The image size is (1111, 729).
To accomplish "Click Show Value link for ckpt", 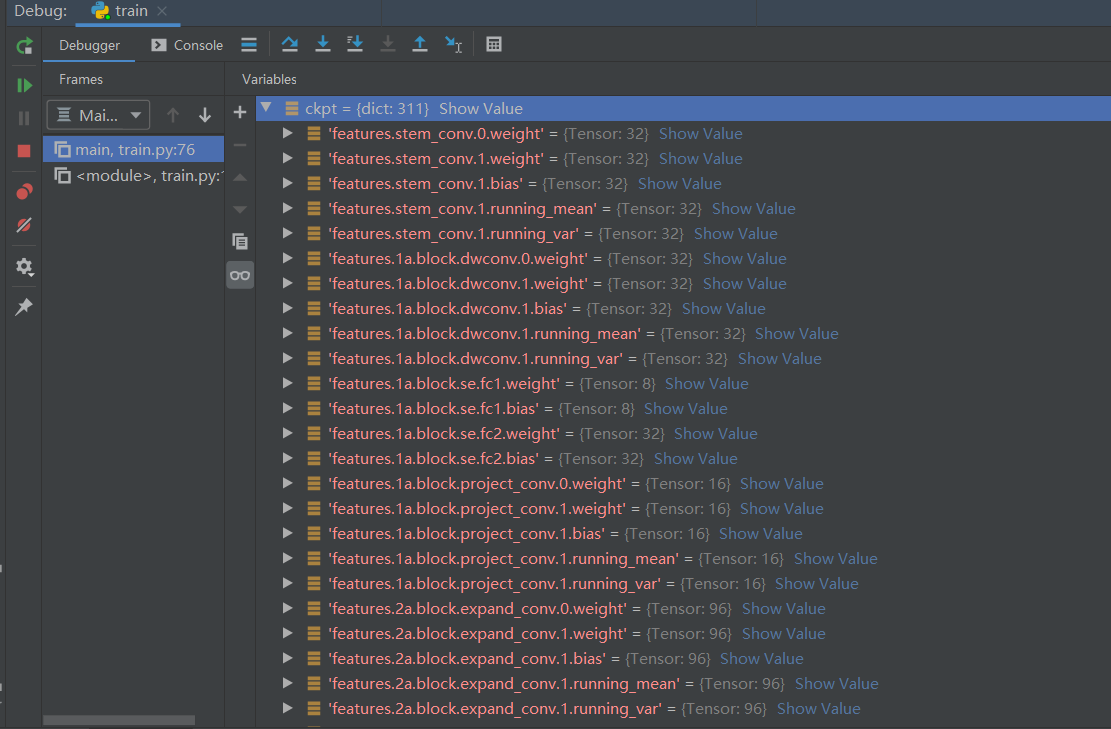I will tap(480, 108).
